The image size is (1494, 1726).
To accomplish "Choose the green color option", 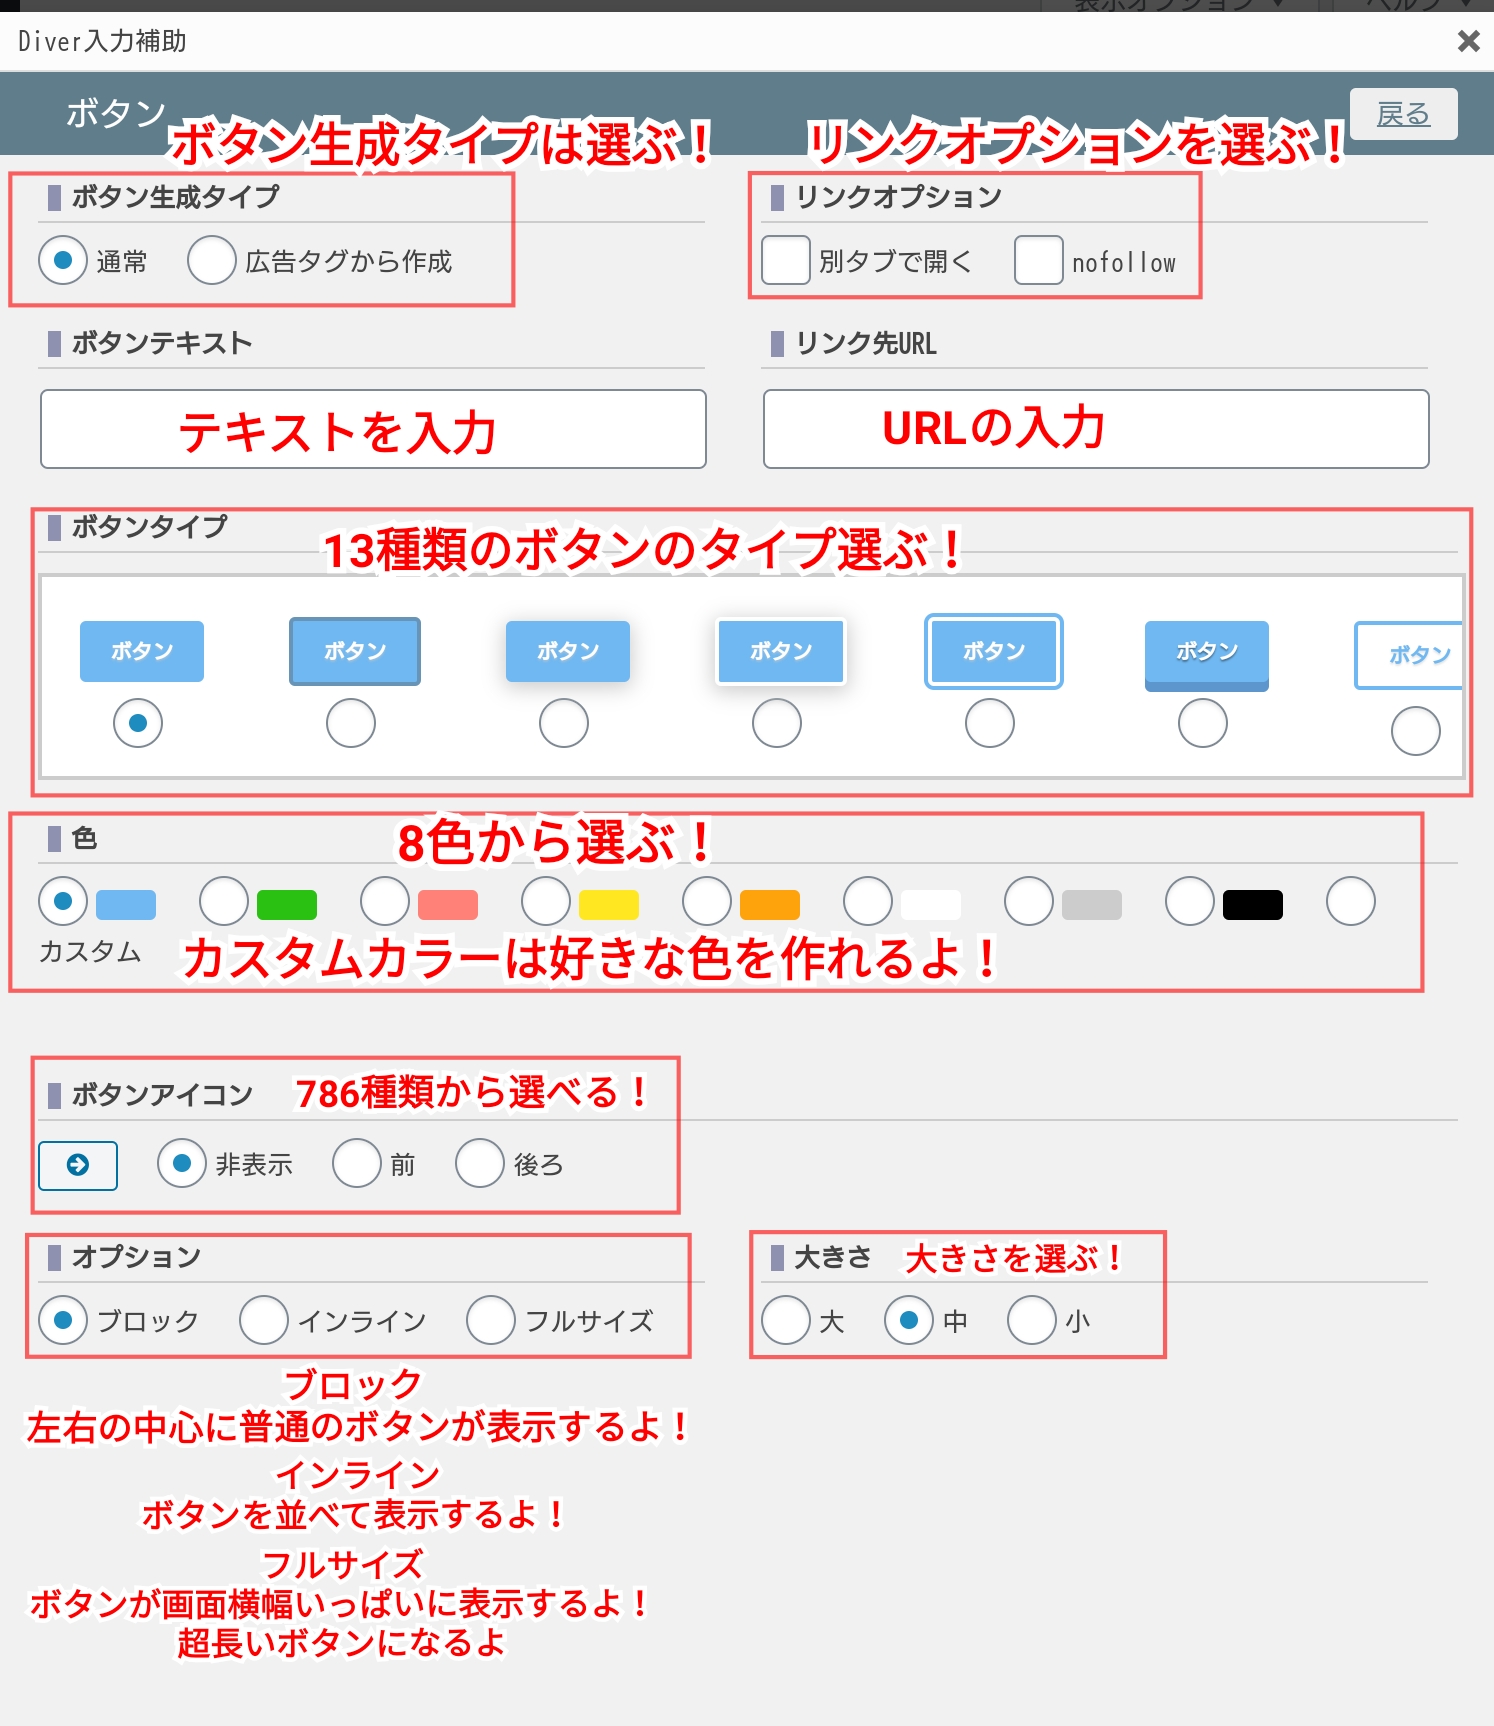I will 224,901.
